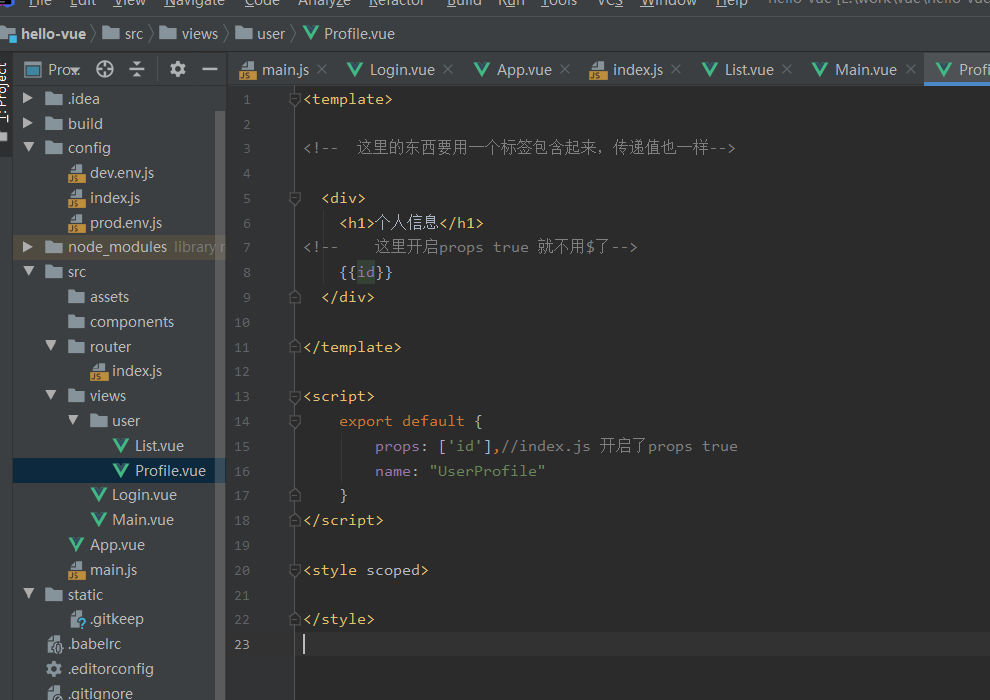Close the main.js editor tab
This screenshot has width=990, height=700.
tap(325, 70)
